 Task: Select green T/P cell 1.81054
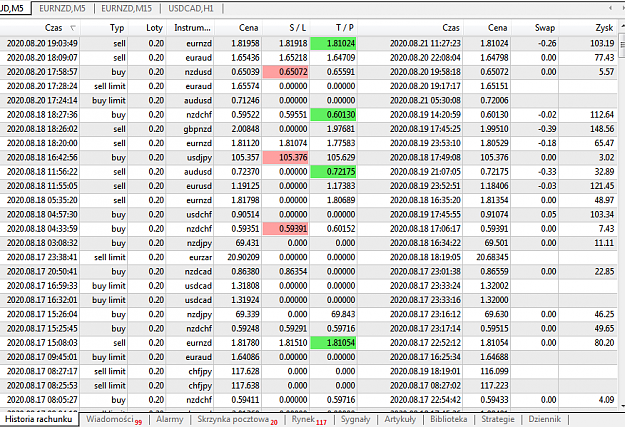[x=333, y=343]
